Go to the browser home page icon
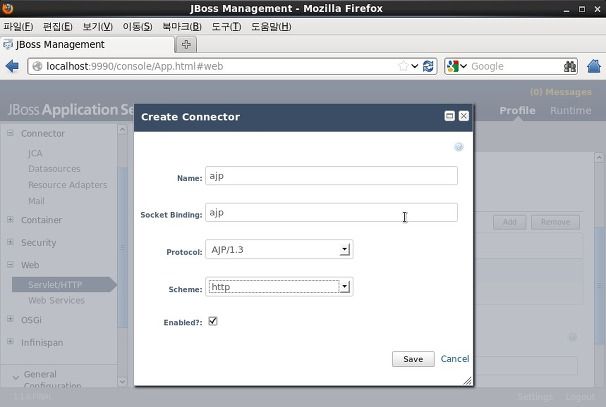The height and width of the screenshot is (407, 606). 594,66
